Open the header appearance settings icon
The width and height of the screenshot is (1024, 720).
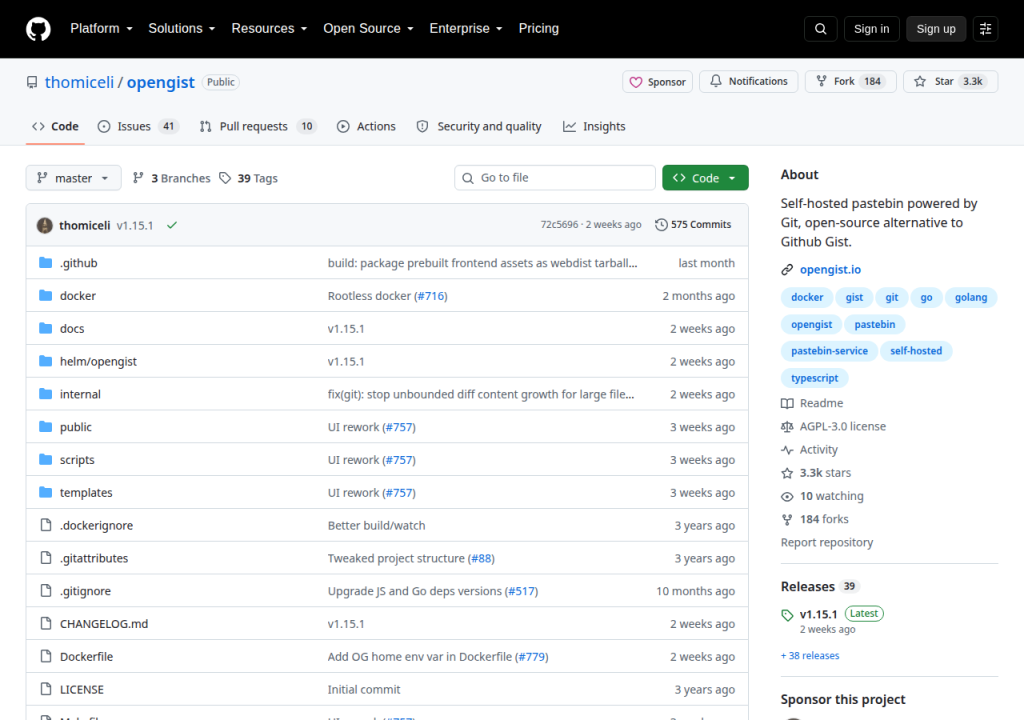(x=985, y=29)
